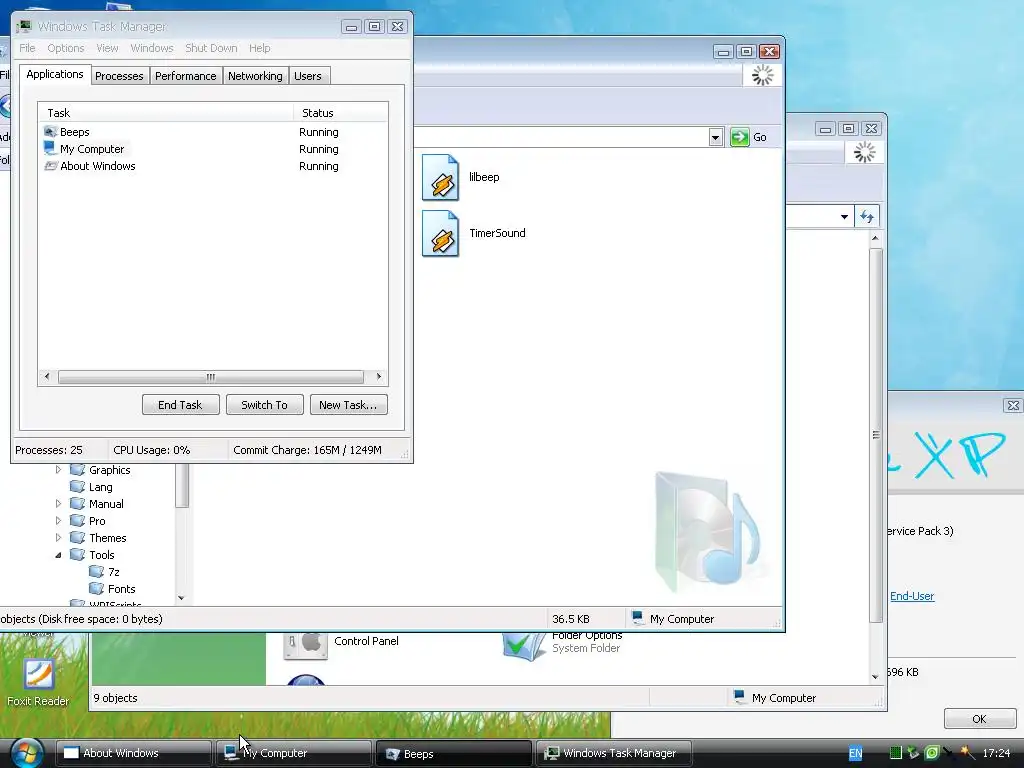
Task: Switch to the Performance tab
Action: (x=185, y=76)
